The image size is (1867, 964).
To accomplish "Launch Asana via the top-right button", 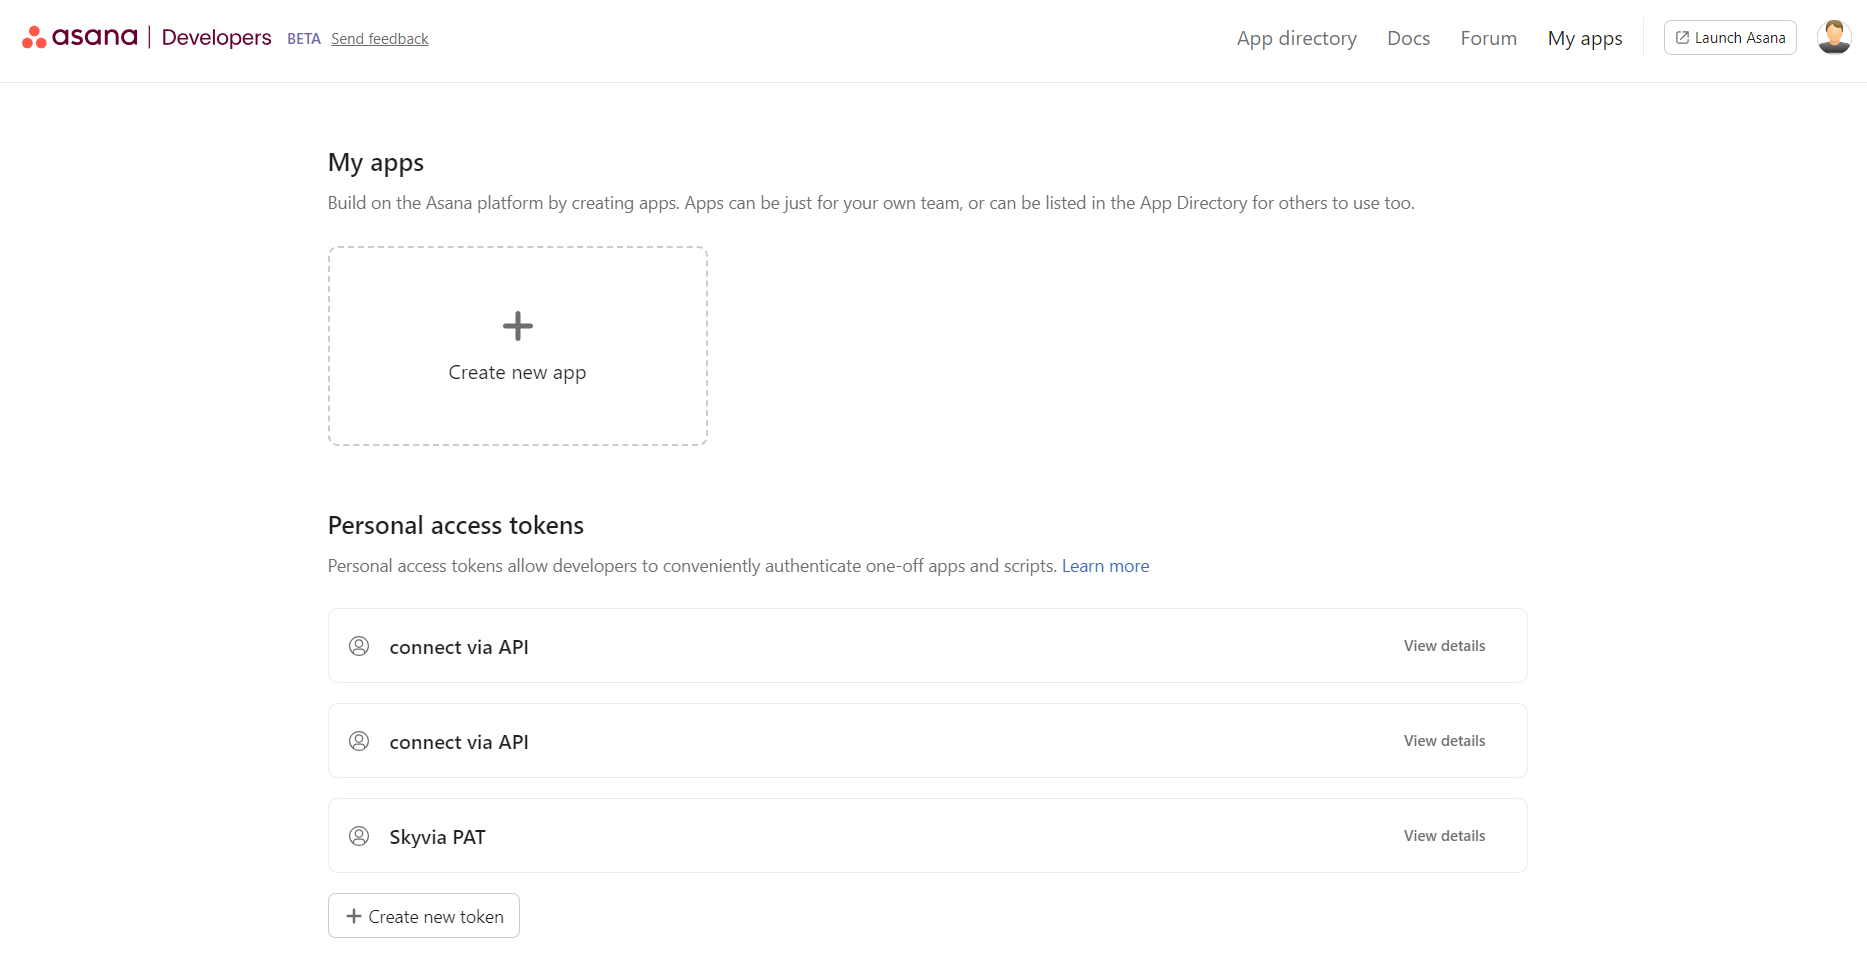I will pyautogui.click(x=1730, y=37).
